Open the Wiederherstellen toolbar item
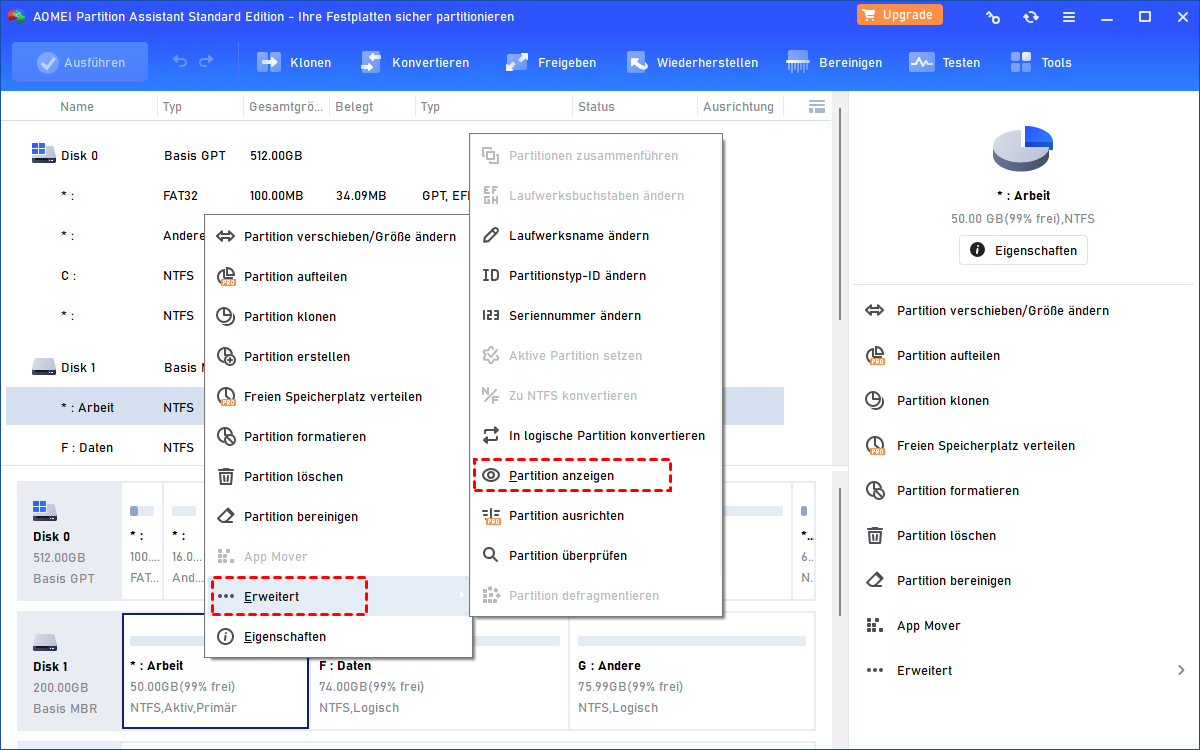 pyautogui.click(x=692, y=62)
